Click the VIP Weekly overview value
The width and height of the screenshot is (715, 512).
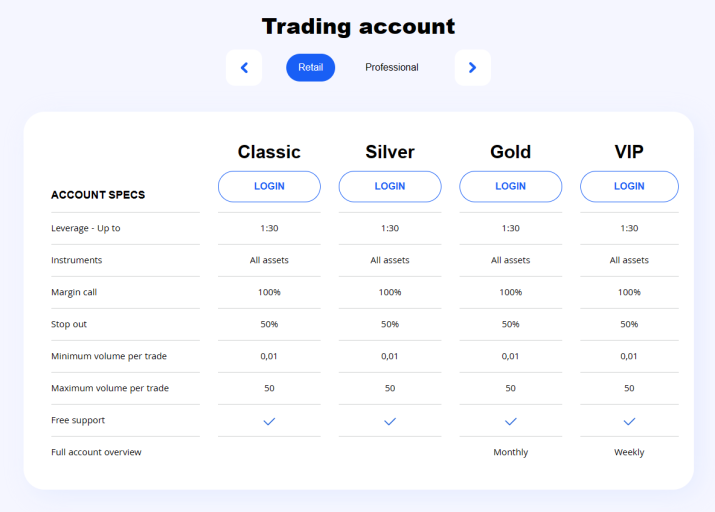coord(629,452)
